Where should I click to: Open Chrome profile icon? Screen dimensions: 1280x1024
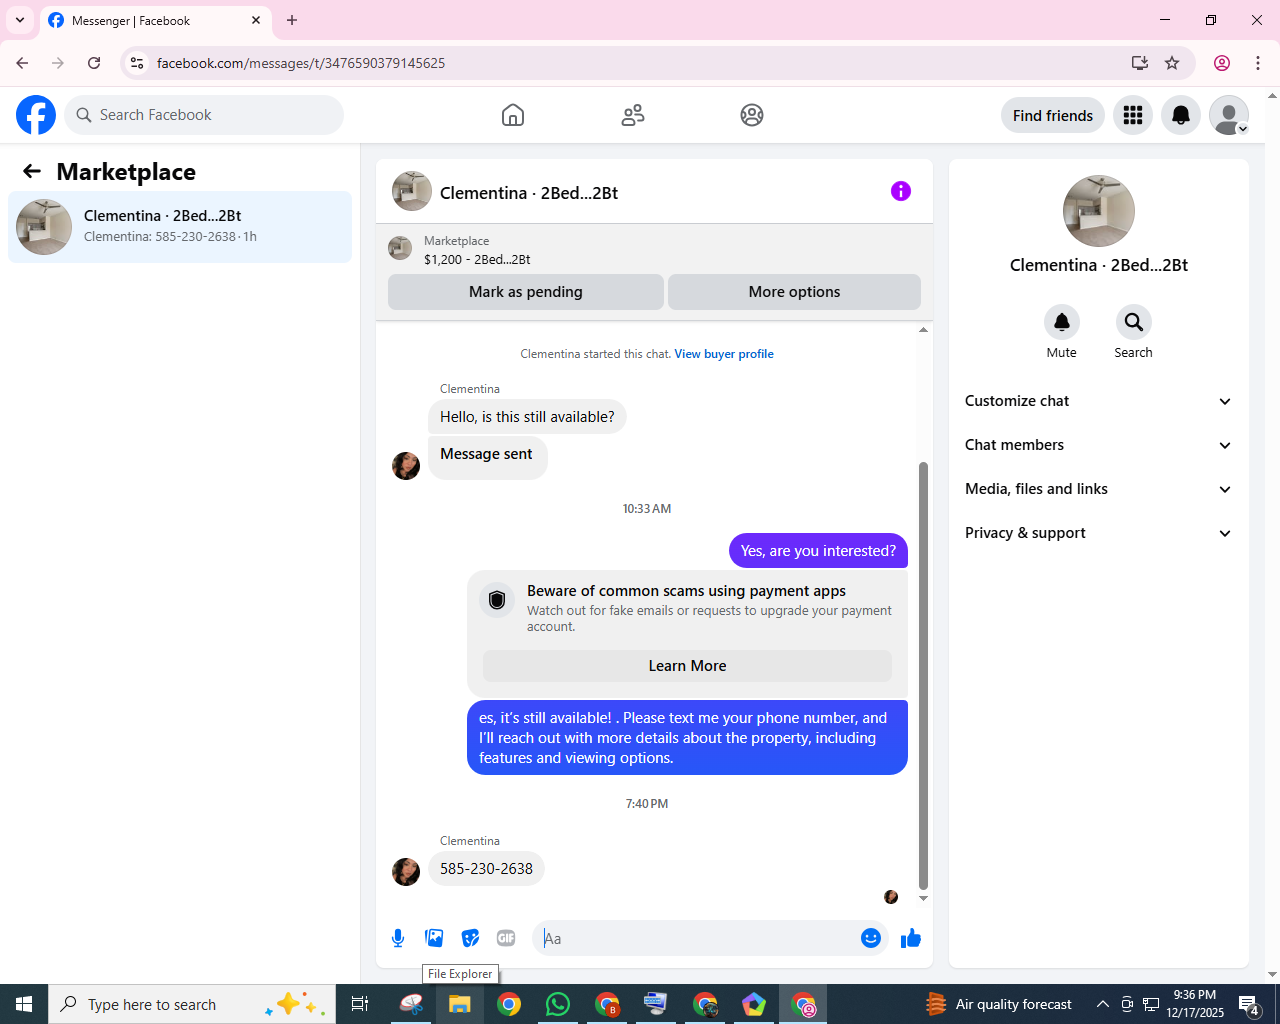(x=1222, y=63)
